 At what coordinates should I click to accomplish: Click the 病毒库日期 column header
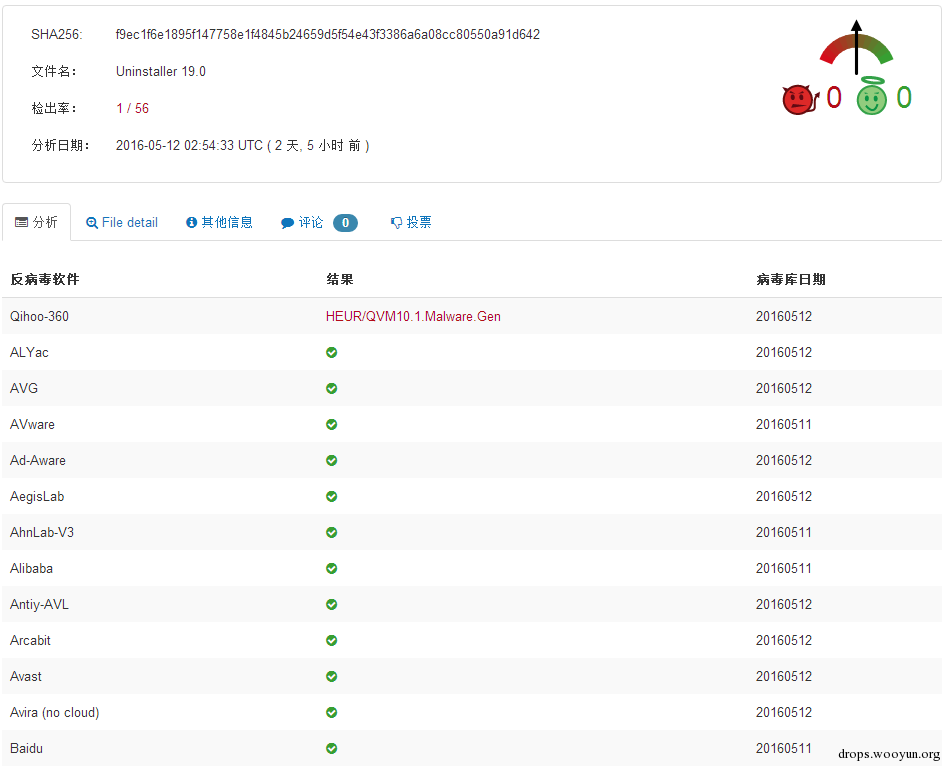click(x=790, y=279)
